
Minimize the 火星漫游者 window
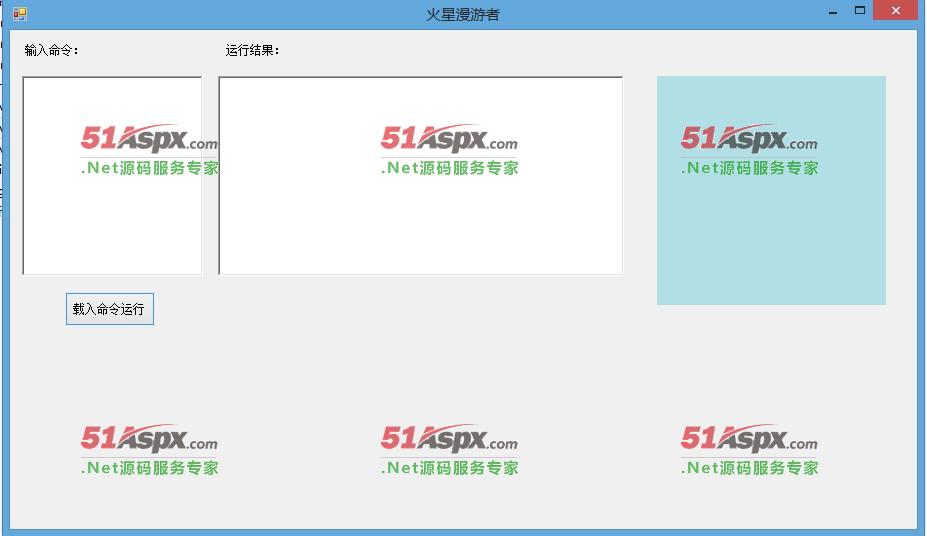pos(833,12)
